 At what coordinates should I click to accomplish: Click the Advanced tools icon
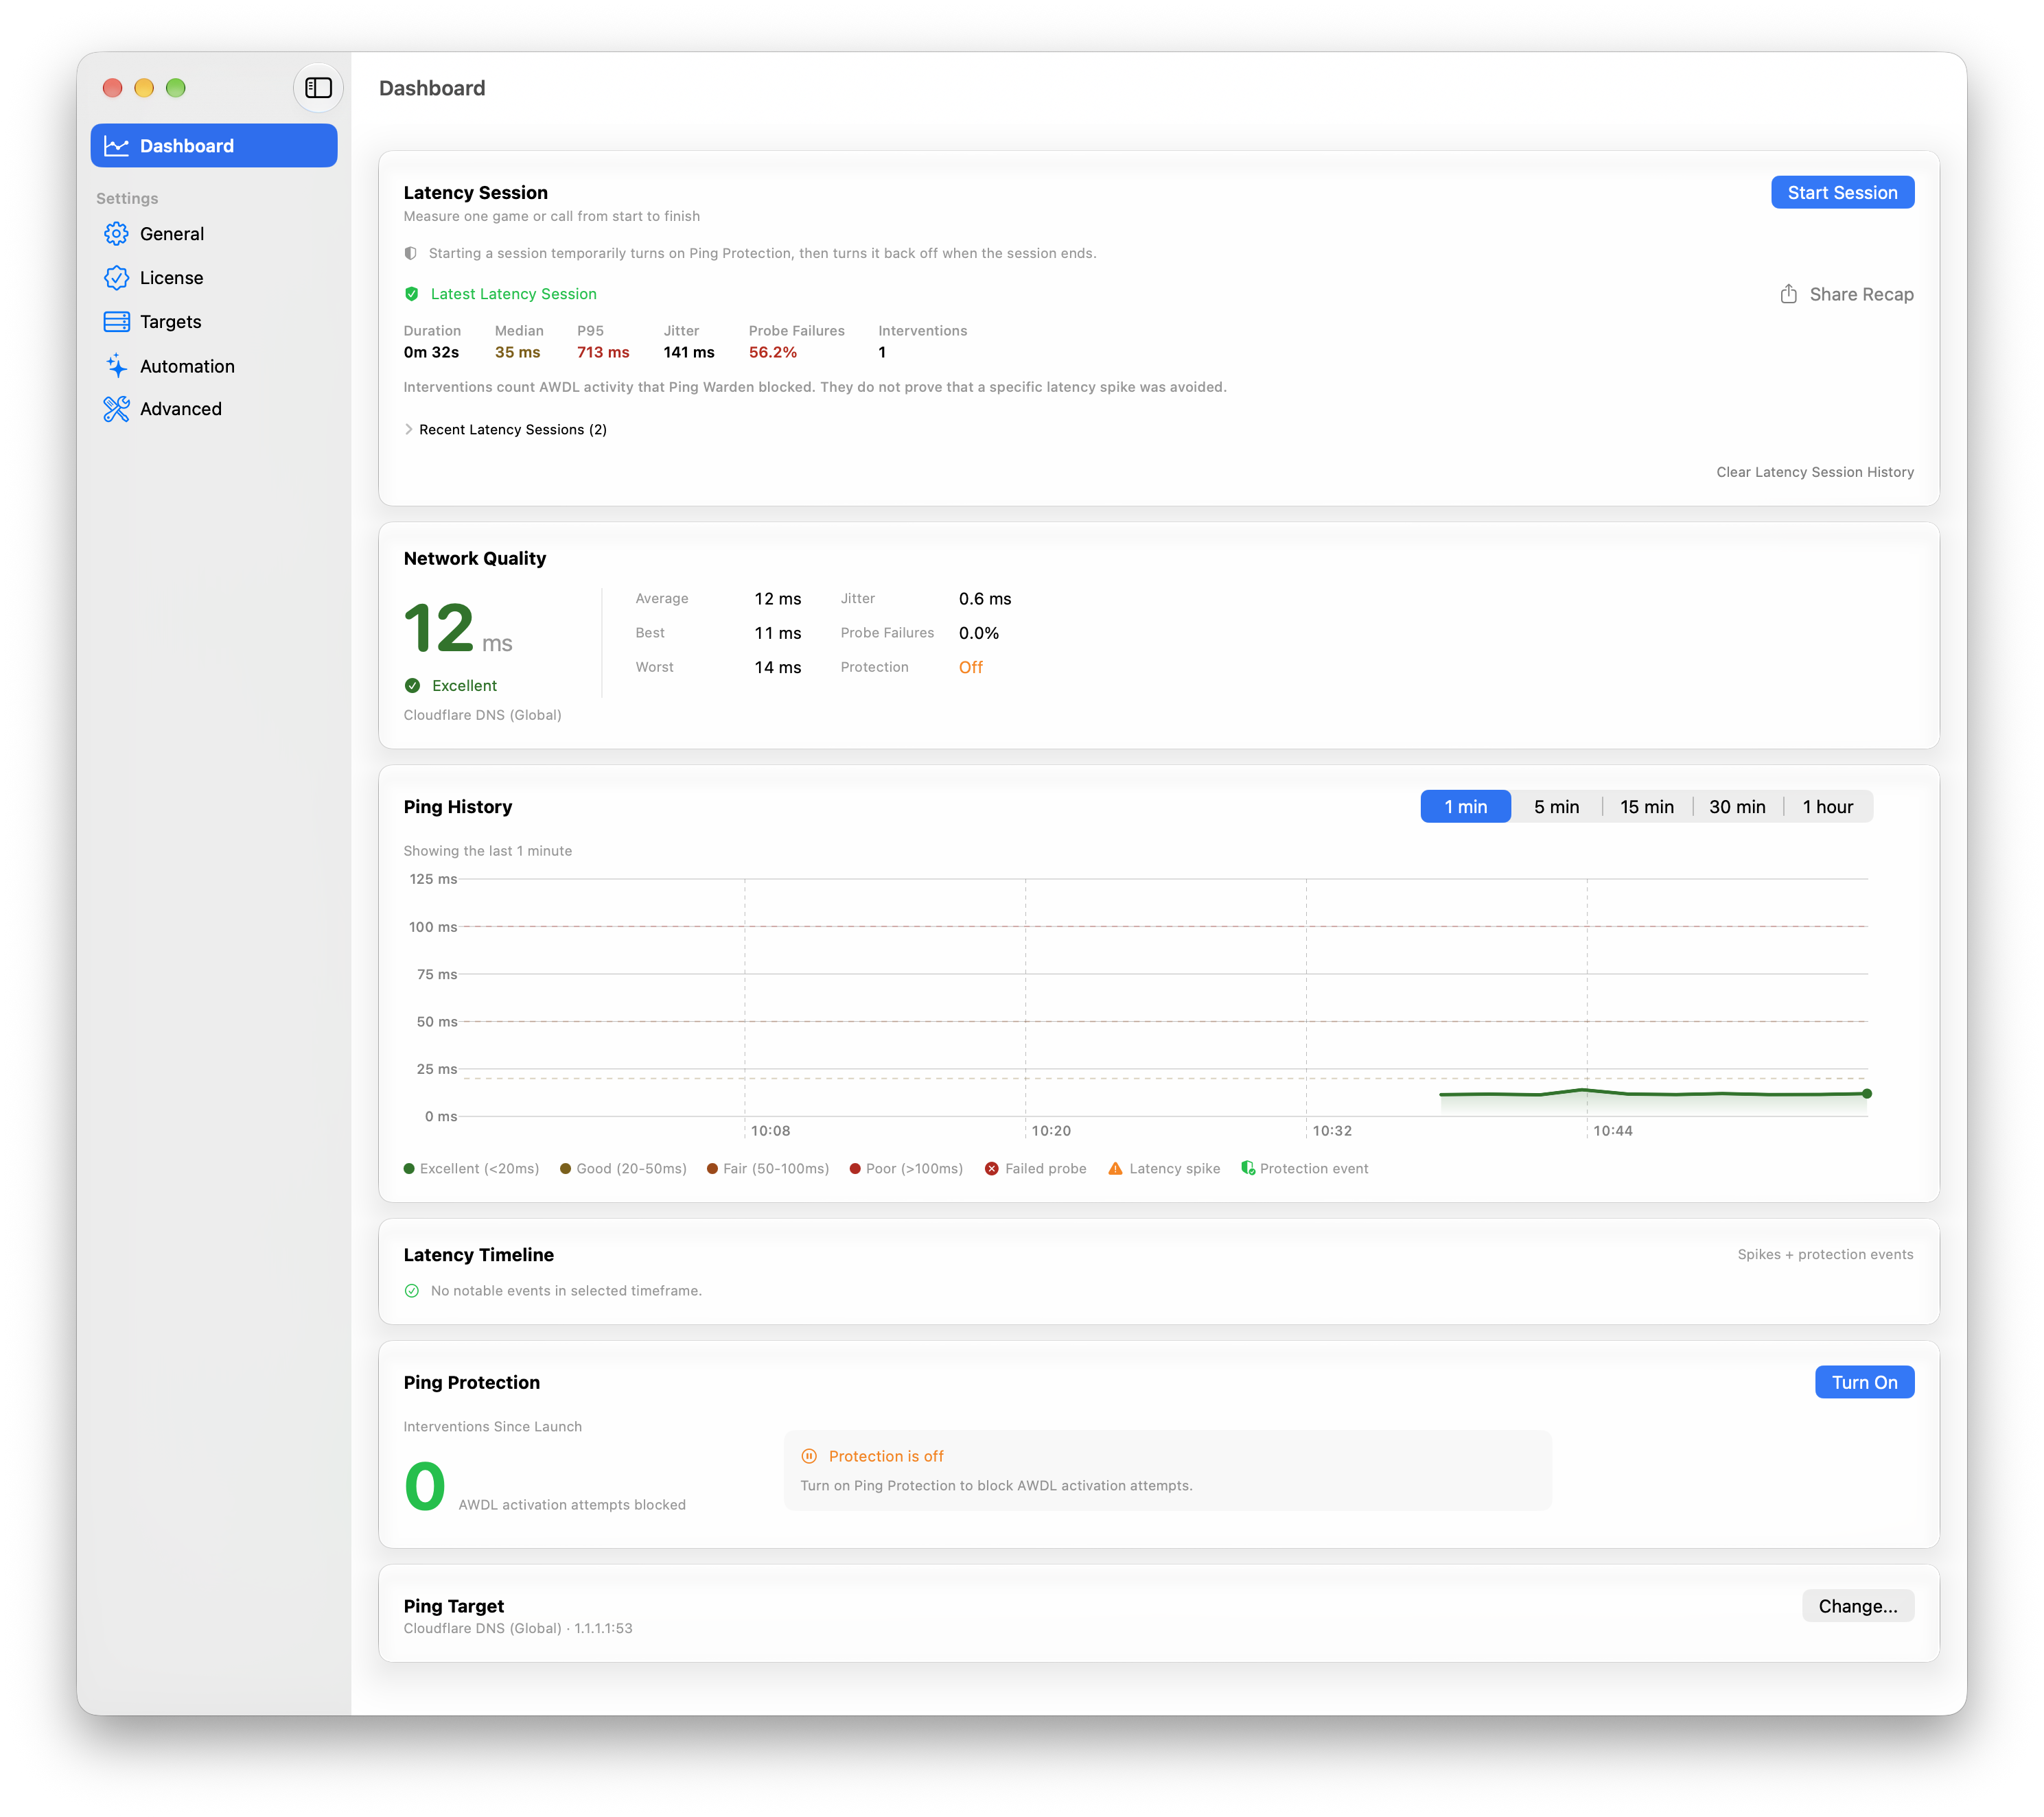pos(117,409)
